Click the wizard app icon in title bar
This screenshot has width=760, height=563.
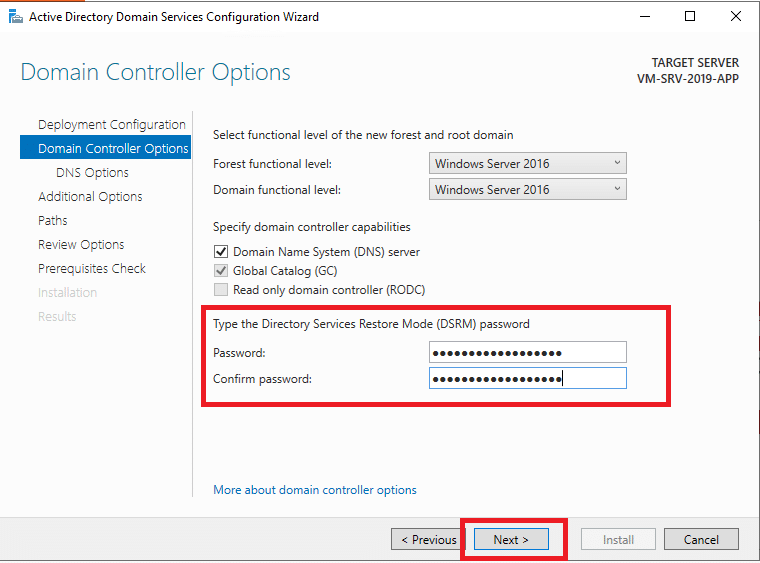[x=16, y=17]
